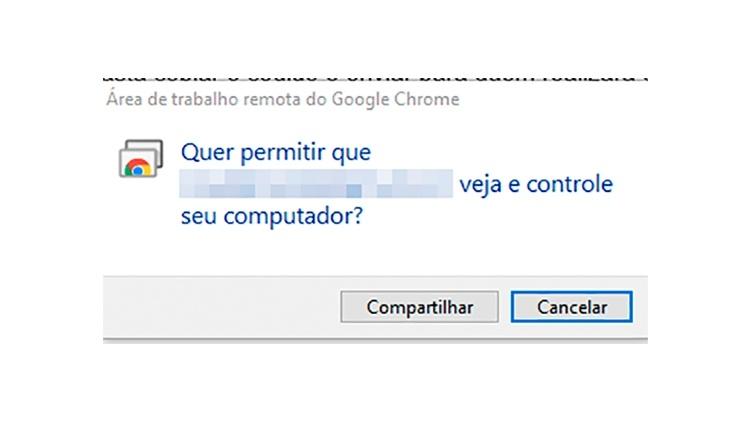
Task: Click the 'veja e controle' text
Action: coord(536,184)
